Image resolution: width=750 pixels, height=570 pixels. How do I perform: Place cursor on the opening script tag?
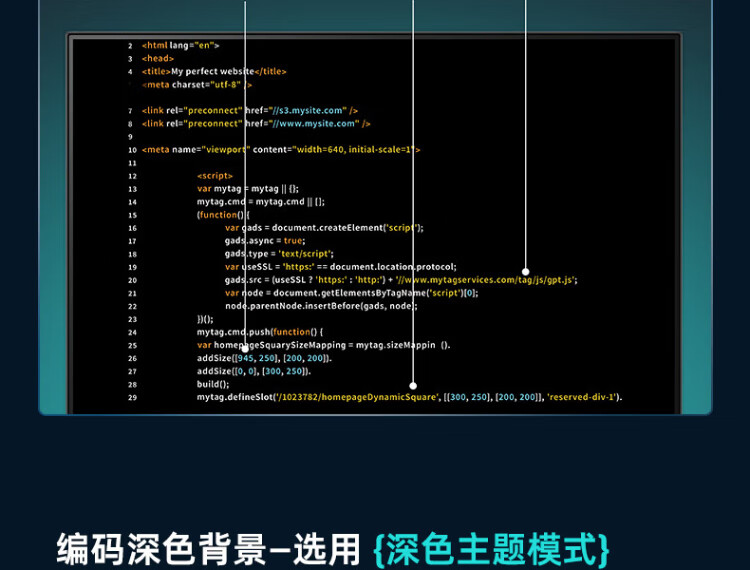215,176
